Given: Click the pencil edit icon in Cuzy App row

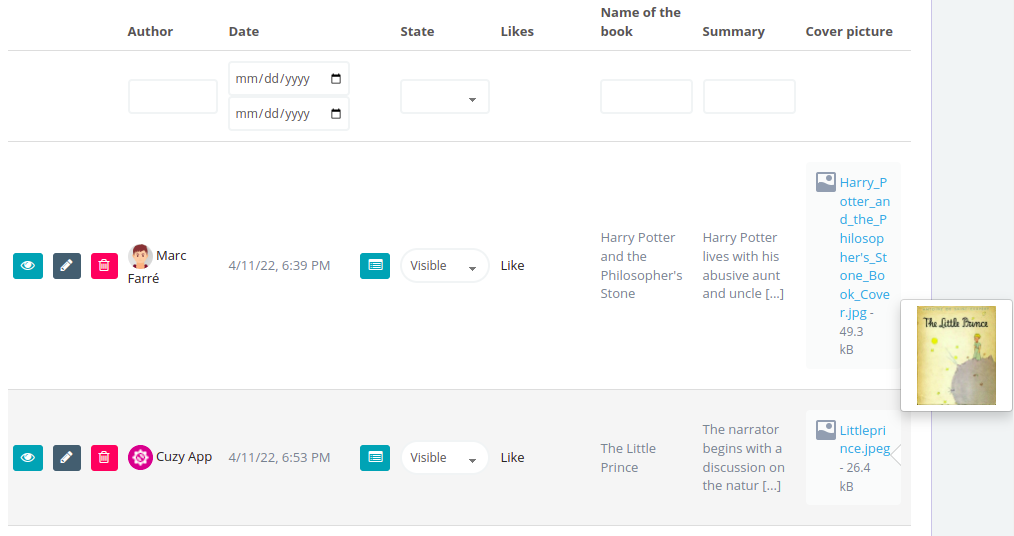Looking at the screenshot, I should pyautogui.click(x=67, y=458).
